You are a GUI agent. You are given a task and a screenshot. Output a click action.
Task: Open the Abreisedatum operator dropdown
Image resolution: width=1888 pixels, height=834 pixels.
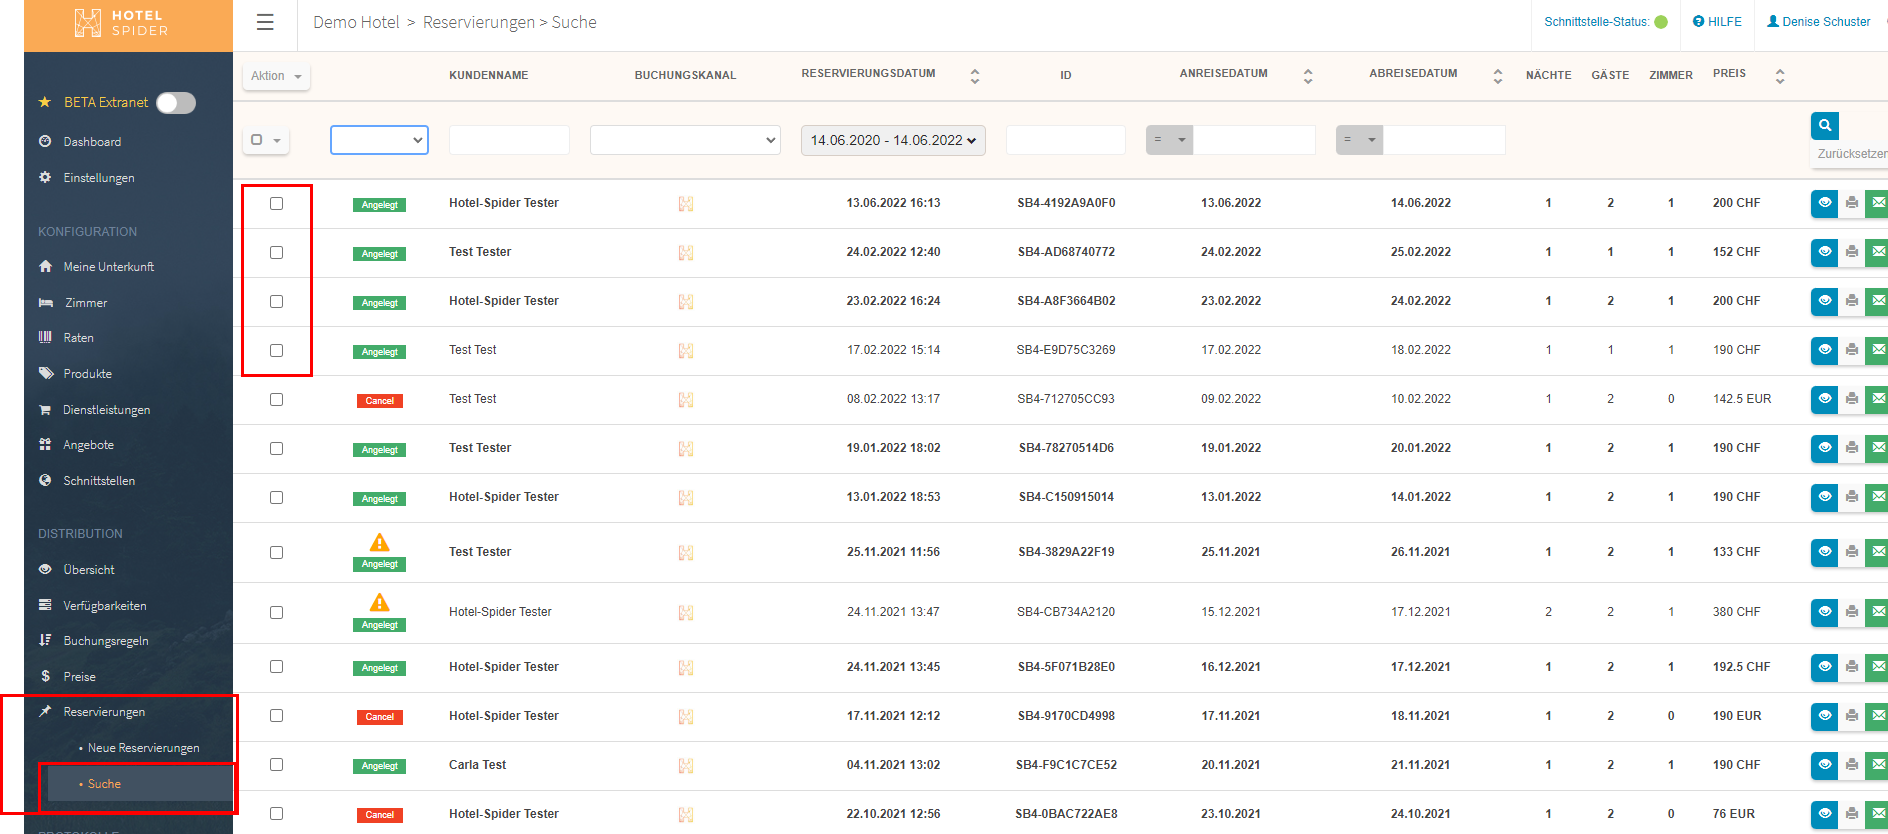click(x=1359, y=140)
